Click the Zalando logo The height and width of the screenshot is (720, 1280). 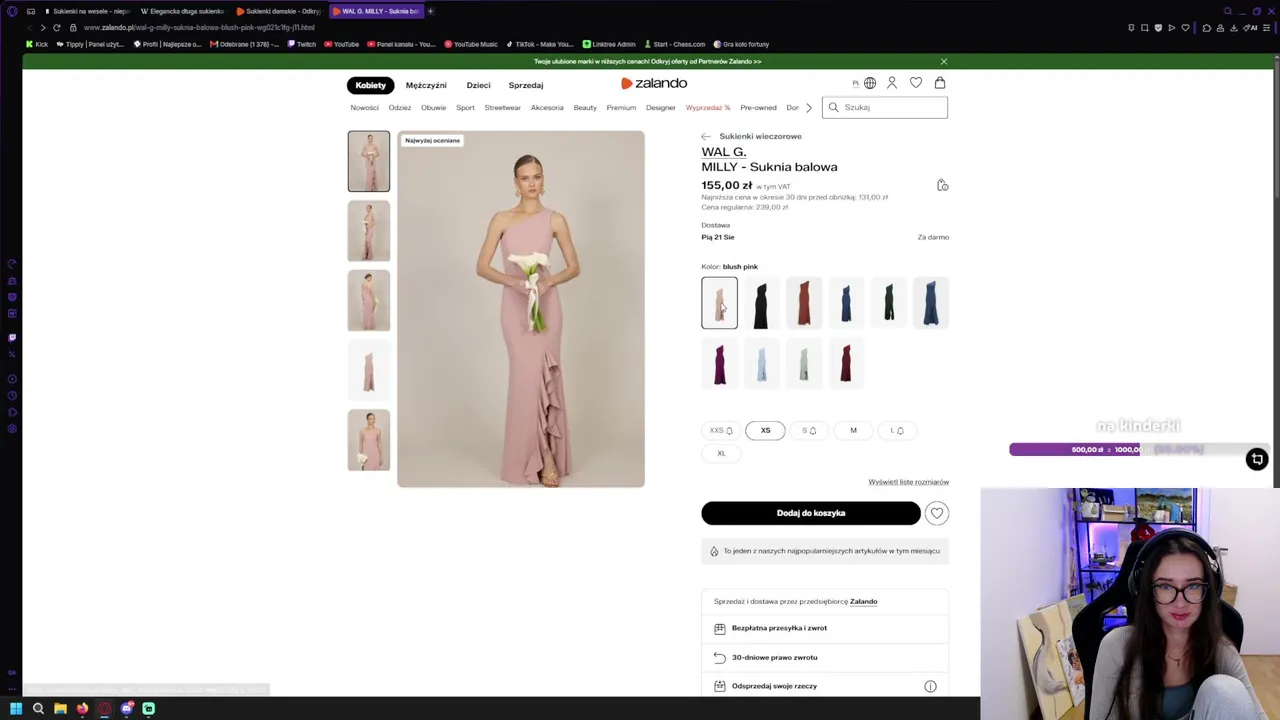(654, 83)
